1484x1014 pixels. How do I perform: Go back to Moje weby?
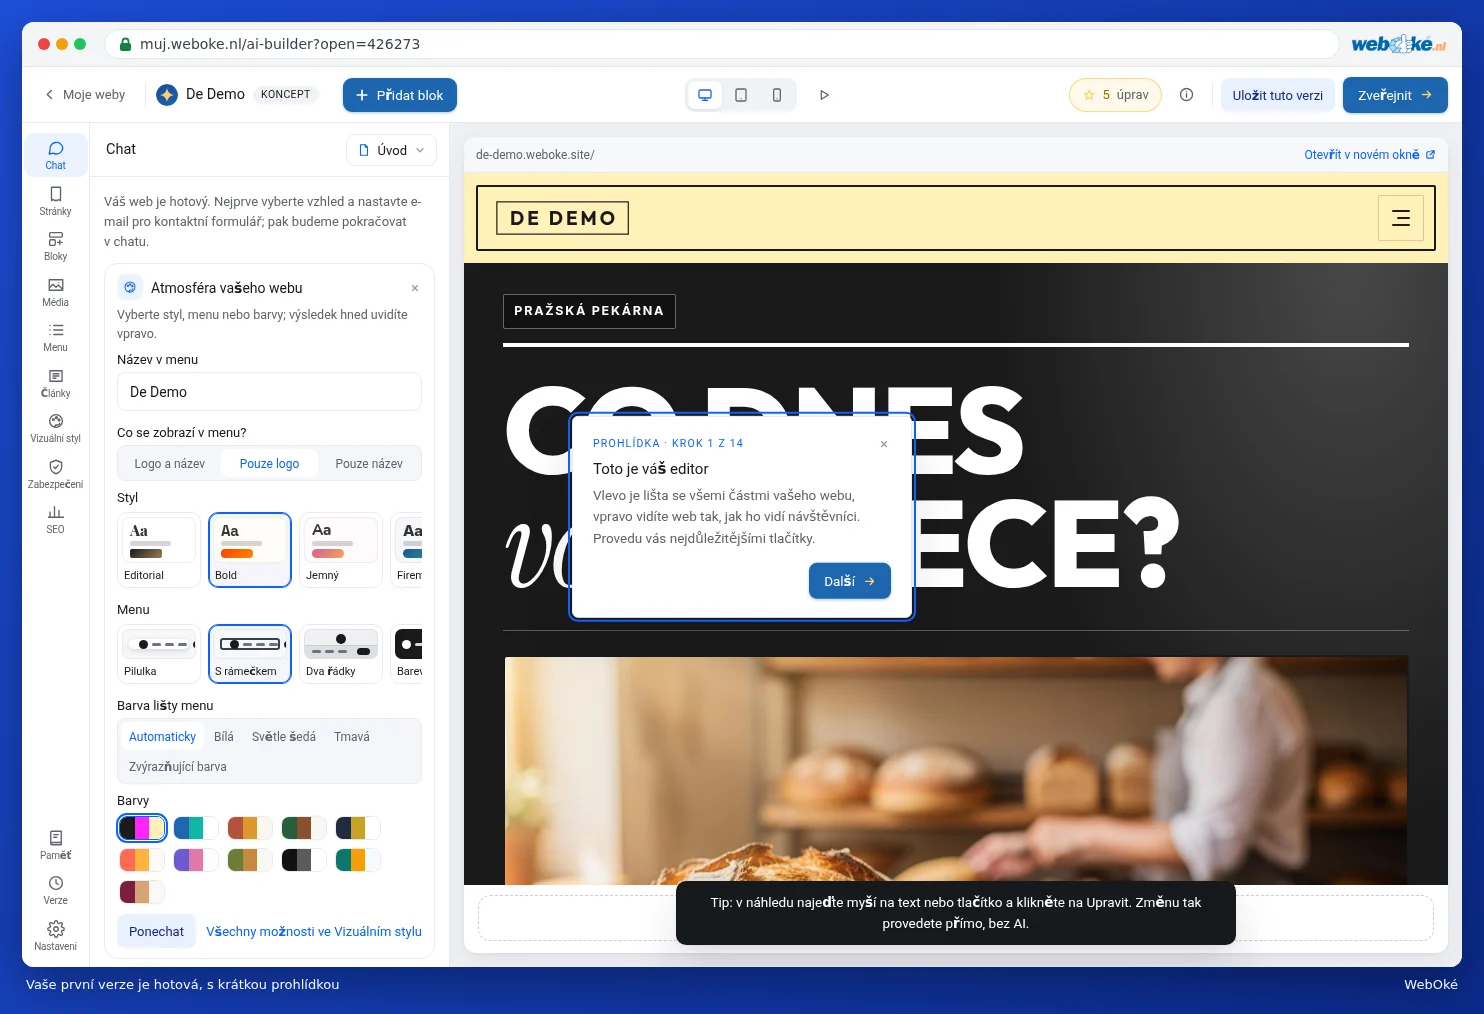click(x=85, y=95)
